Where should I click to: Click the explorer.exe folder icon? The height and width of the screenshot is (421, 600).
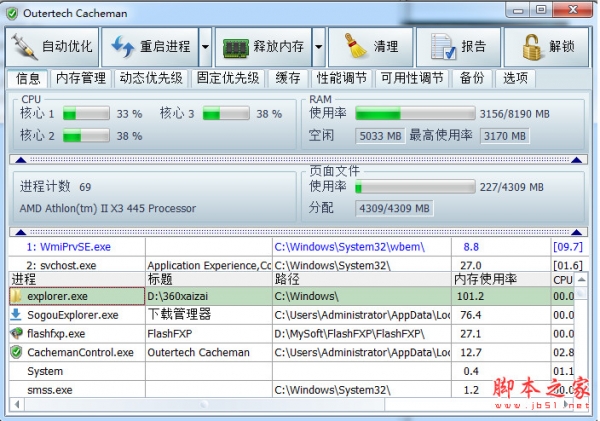16,296
